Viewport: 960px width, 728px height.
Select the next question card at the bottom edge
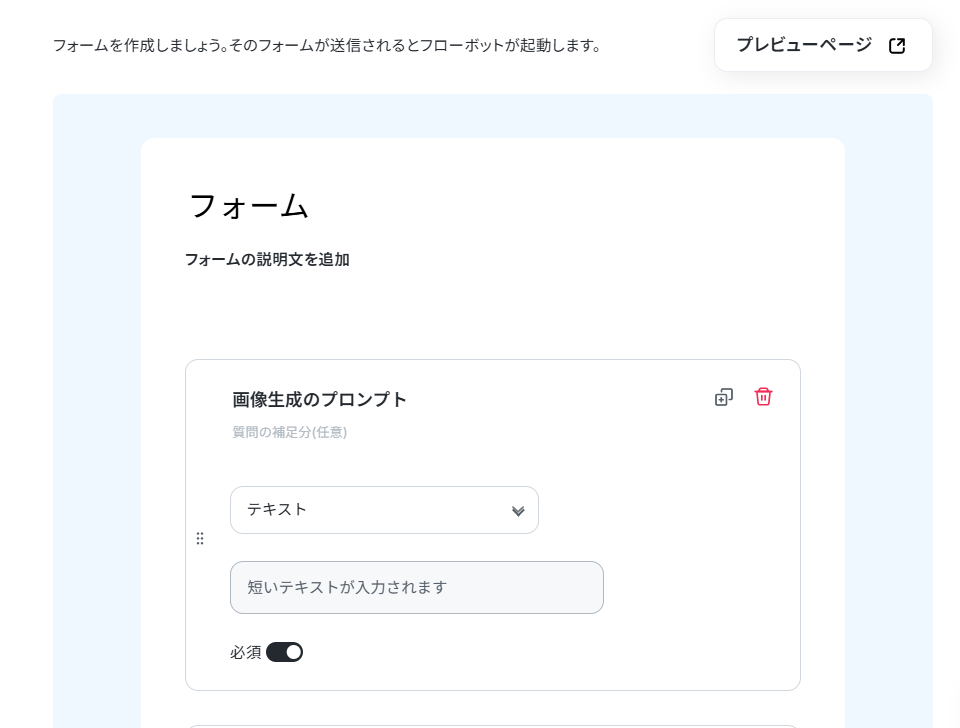493,727
